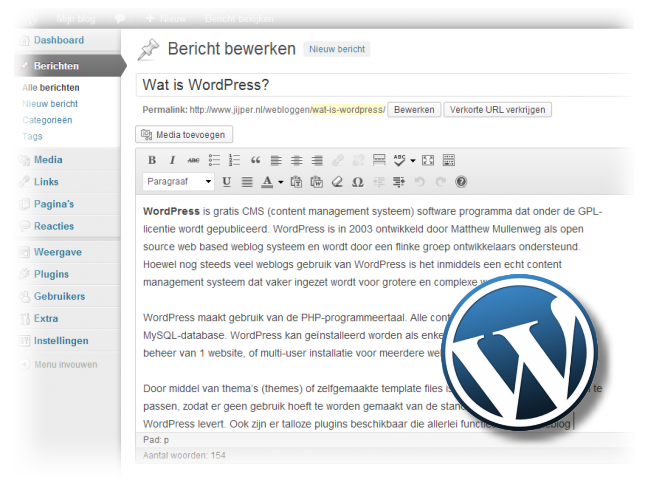Image resolution: width=653 pixels, height=485 pixels.
Task: Click Nieuw bericht button beside heading
Action: coord(337,49)
